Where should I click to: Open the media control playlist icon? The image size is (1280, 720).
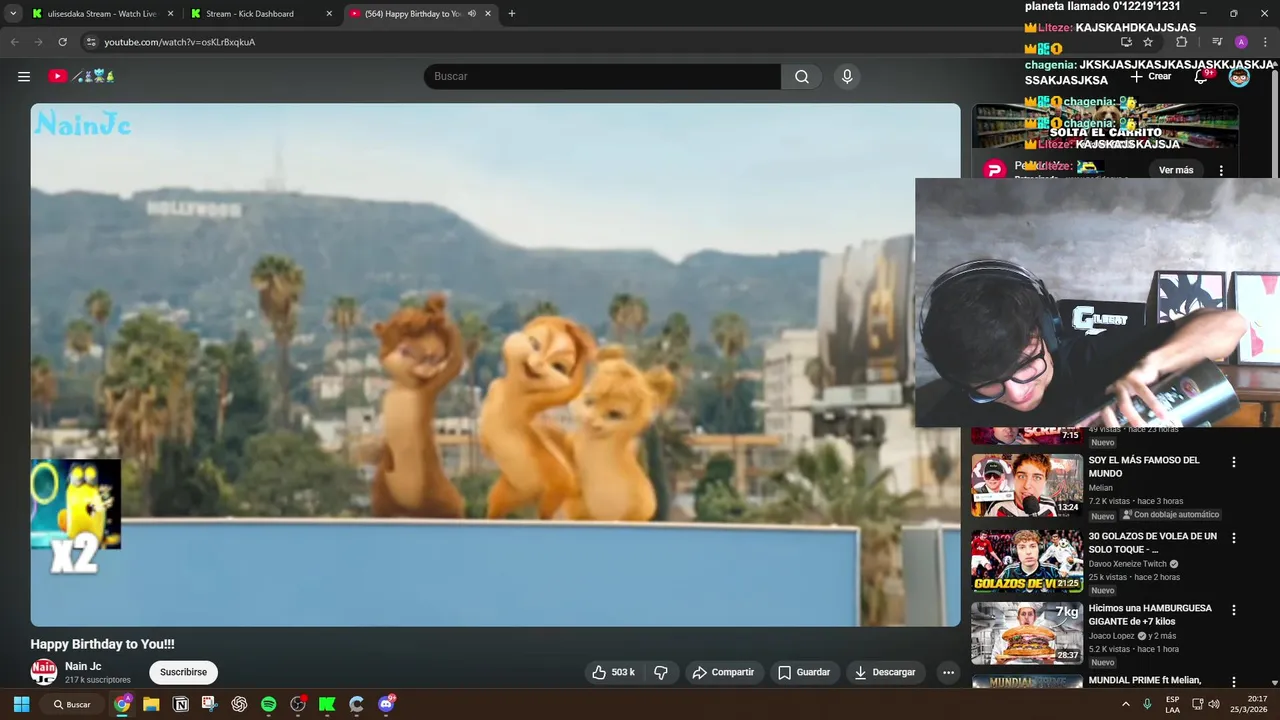point(1217,42)
